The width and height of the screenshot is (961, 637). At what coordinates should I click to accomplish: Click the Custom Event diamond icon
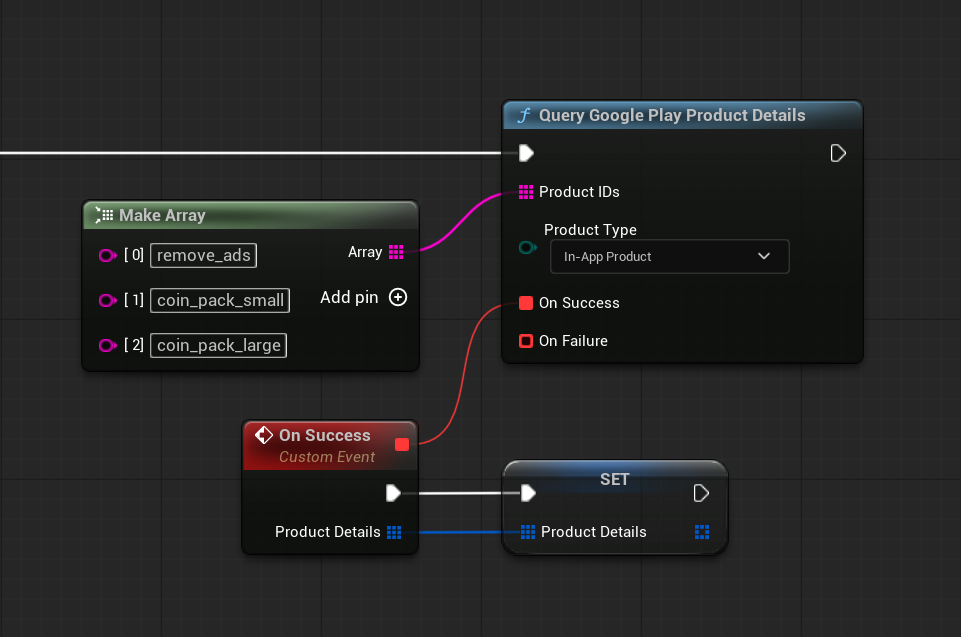click(264, 435)
